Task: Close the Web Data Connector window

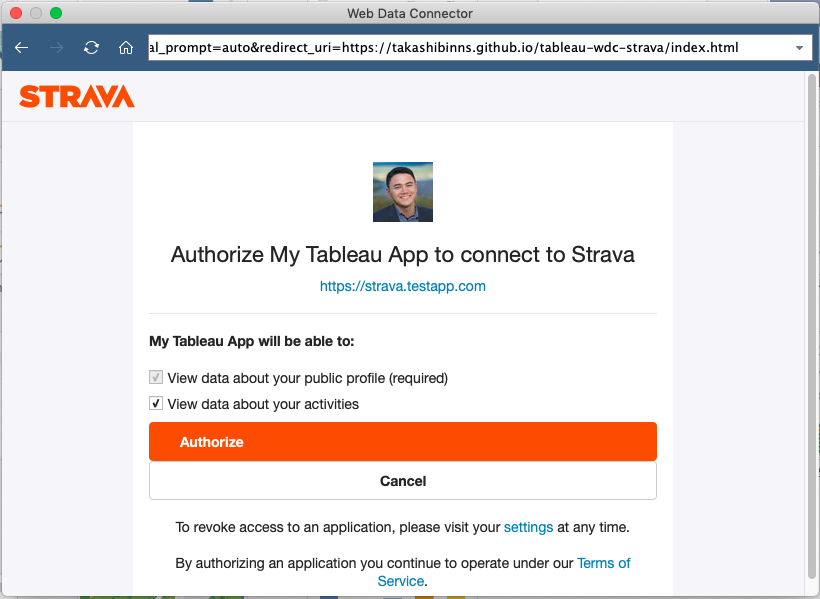Action: point(16,13)
